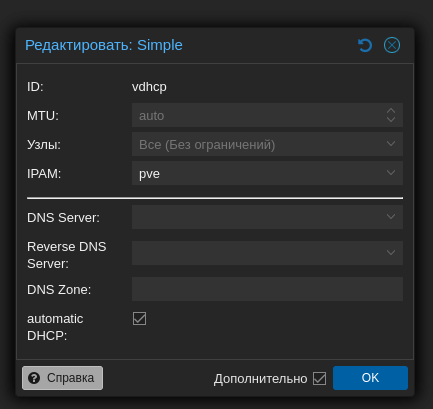This screenshot has height=409, width=433.
Task: Decrease MTU with the down spinner arrow
Action: (x=391, y=119)
